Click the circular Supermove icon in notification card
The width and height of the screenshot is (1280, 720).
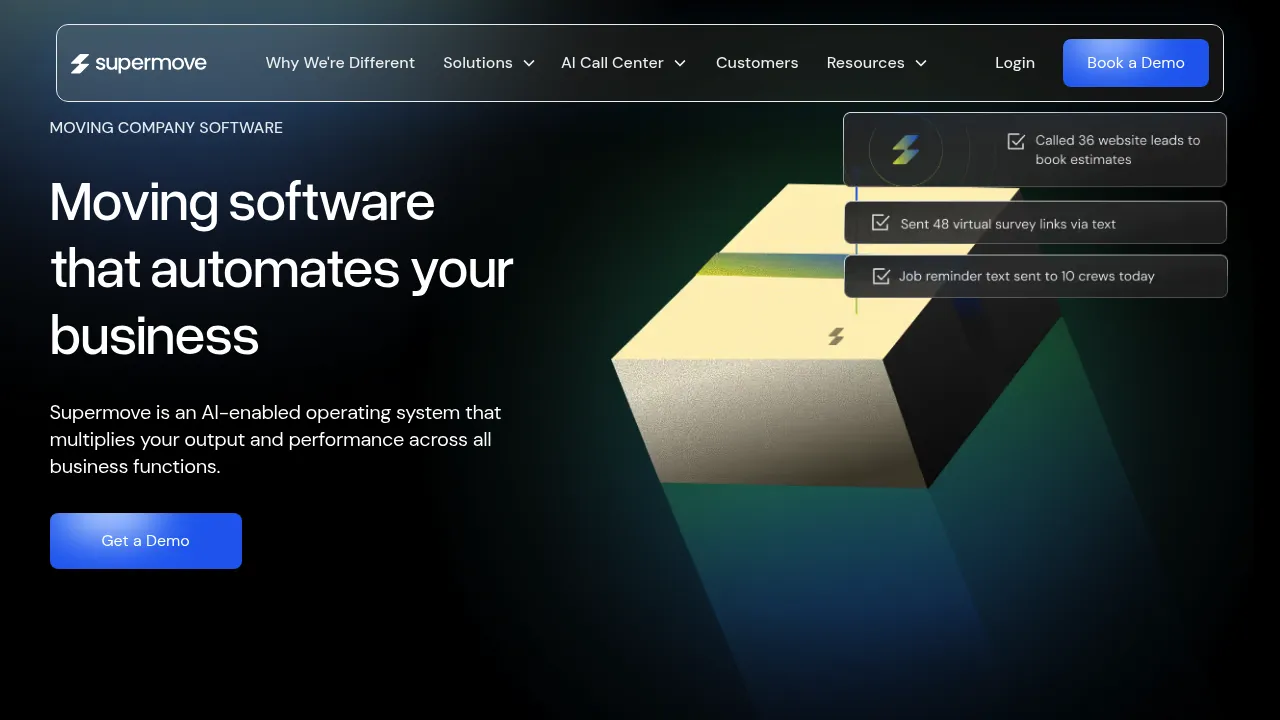[905, 150]
